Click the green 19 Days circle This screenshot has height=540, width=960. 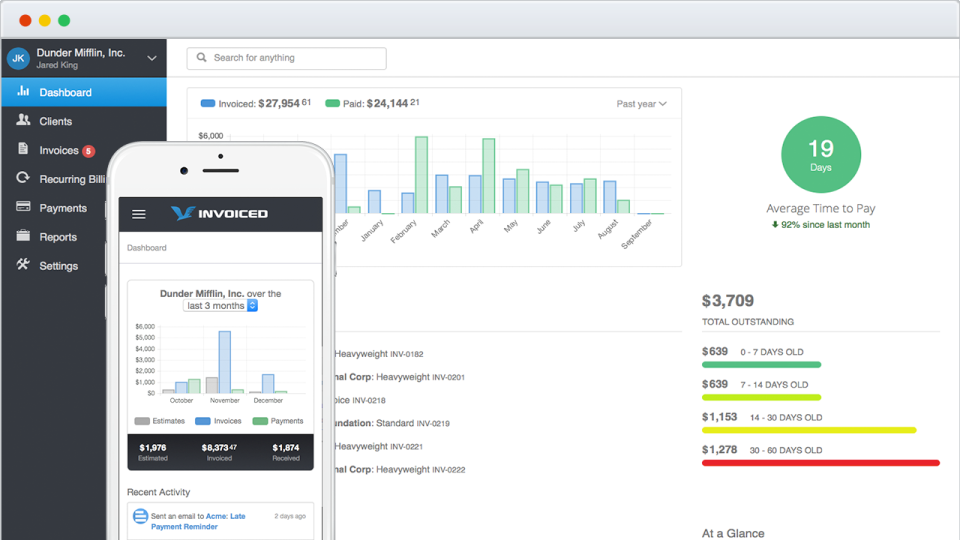pyautogui.click(x=820, y=154)
